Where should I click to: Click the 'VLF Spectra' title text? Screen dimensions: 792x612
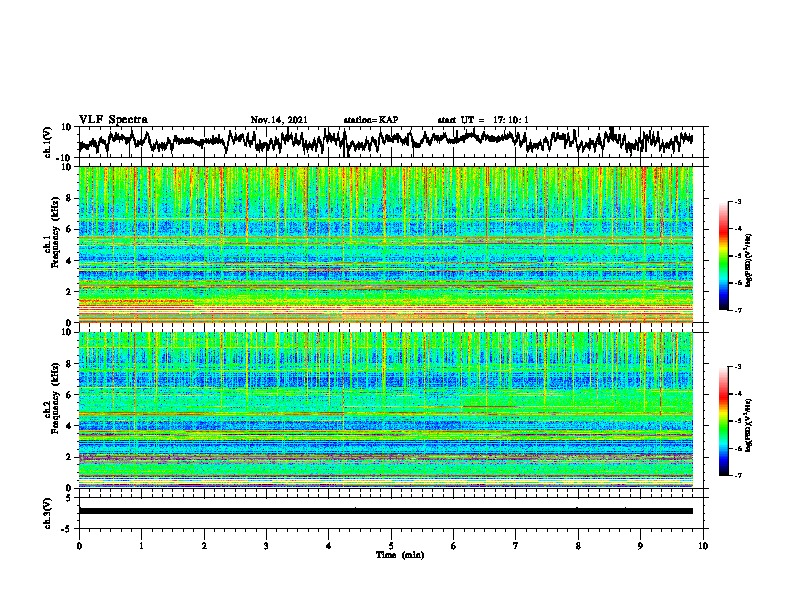click(113, 120)
